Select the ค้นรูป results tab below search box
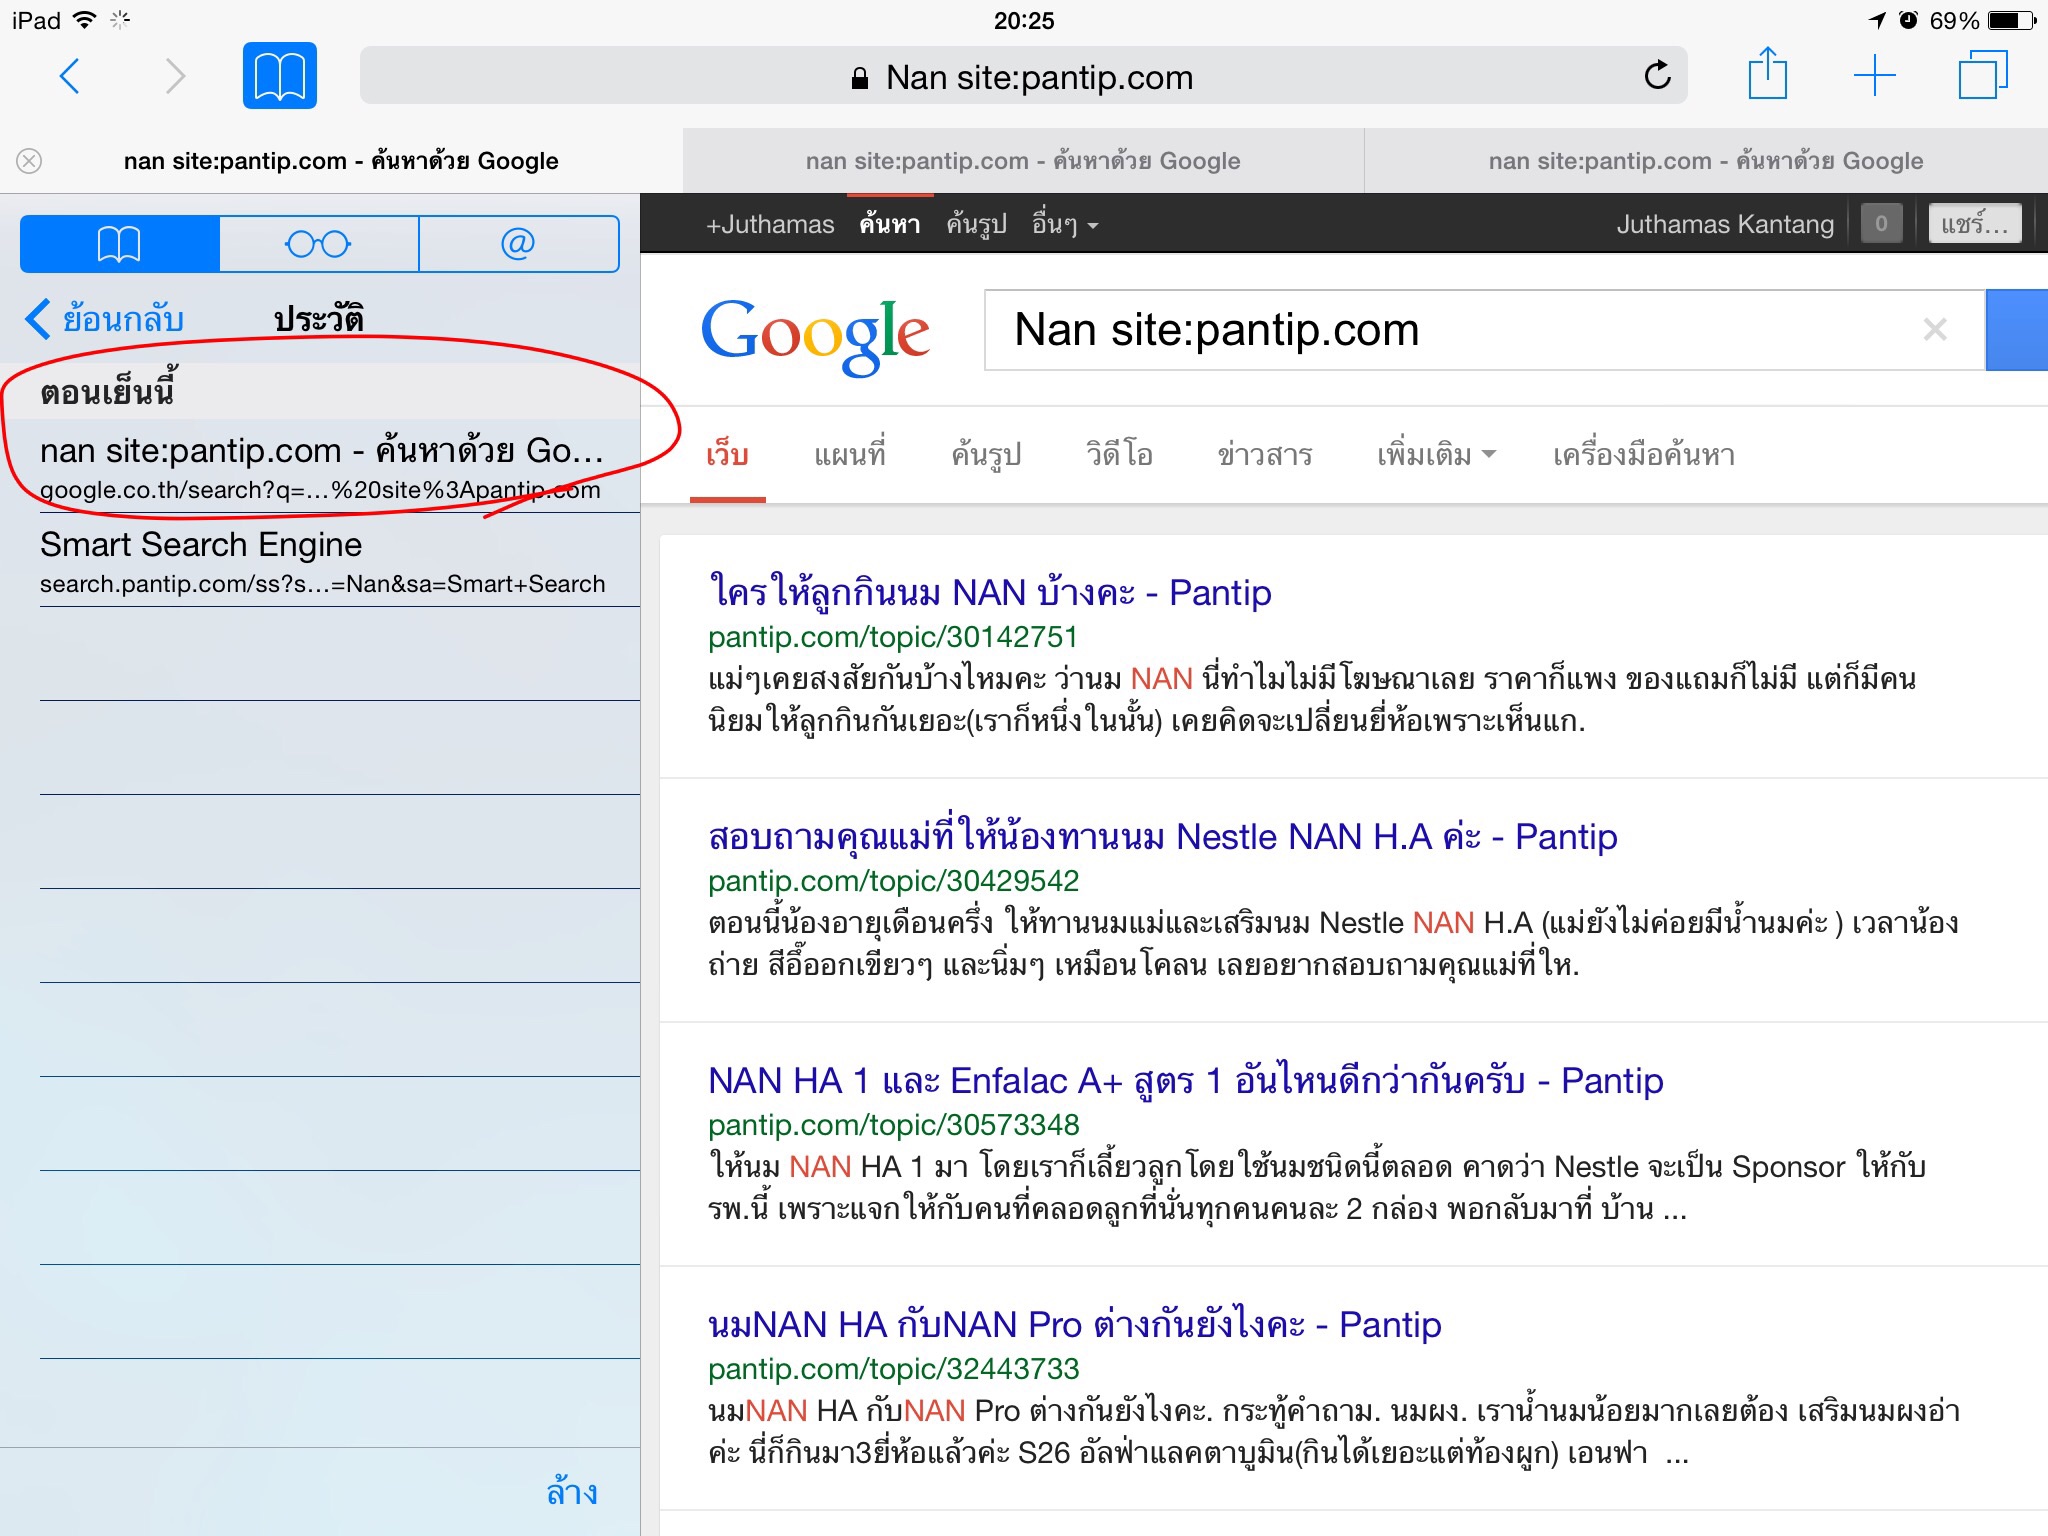The height and width of the screenshot is (1536, 2048). point(986,455)
